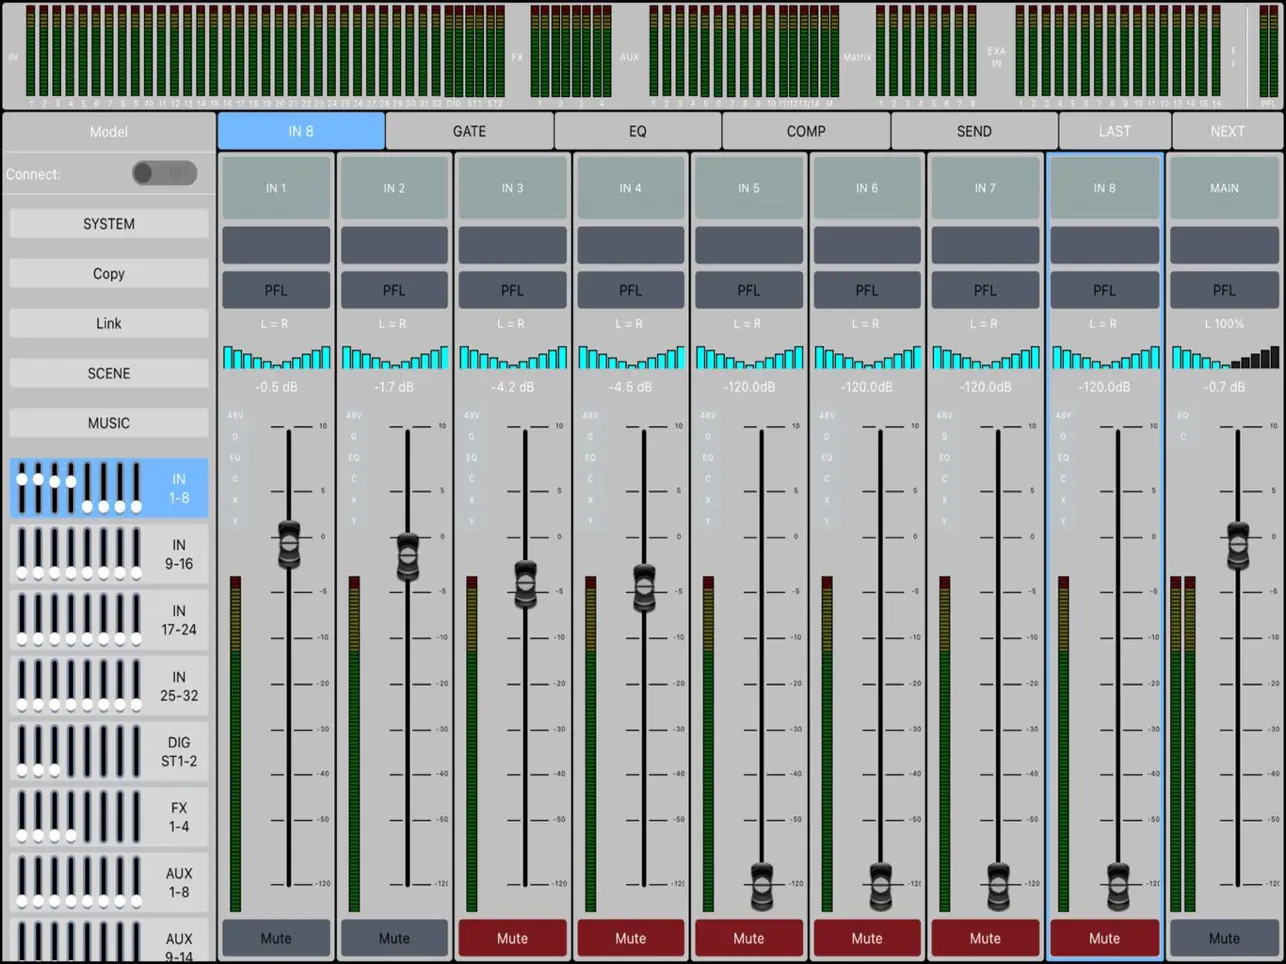Open the Model button
Viewport: 1286px width, 964px height.
click(x=109, y=131)
